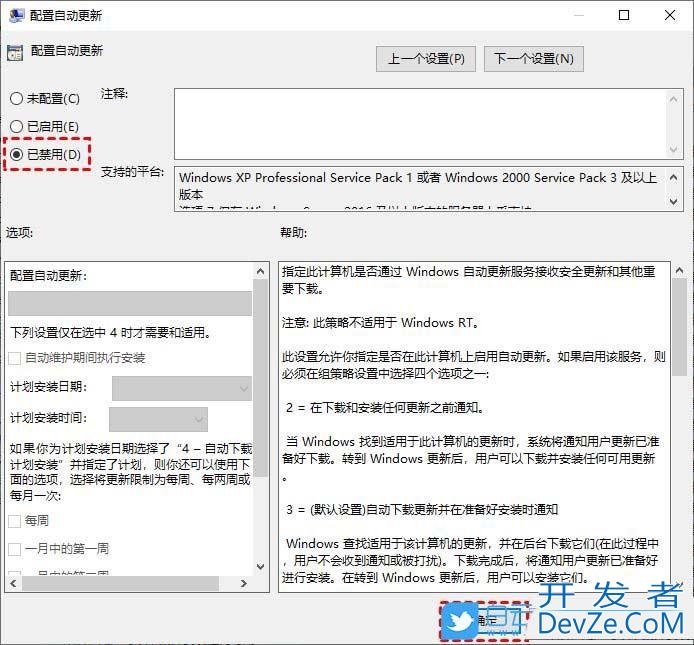Click the help text '注意: 此策略不适用于 Windows RT。'
Viewport: 694px width, 645px height.
[x=381, y=323]
